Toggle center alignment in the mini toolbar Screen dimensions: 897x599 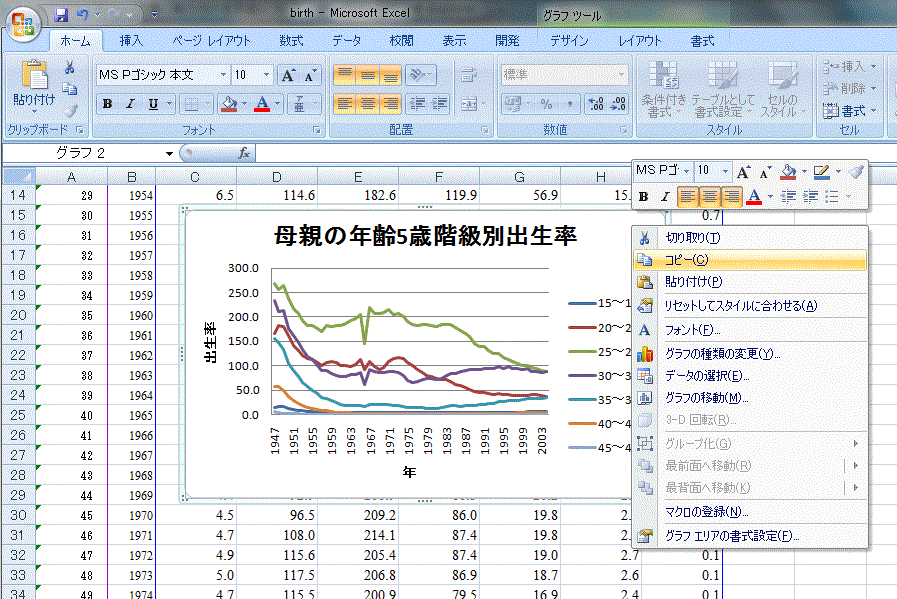pyautogui.click(x=710, y=197)
